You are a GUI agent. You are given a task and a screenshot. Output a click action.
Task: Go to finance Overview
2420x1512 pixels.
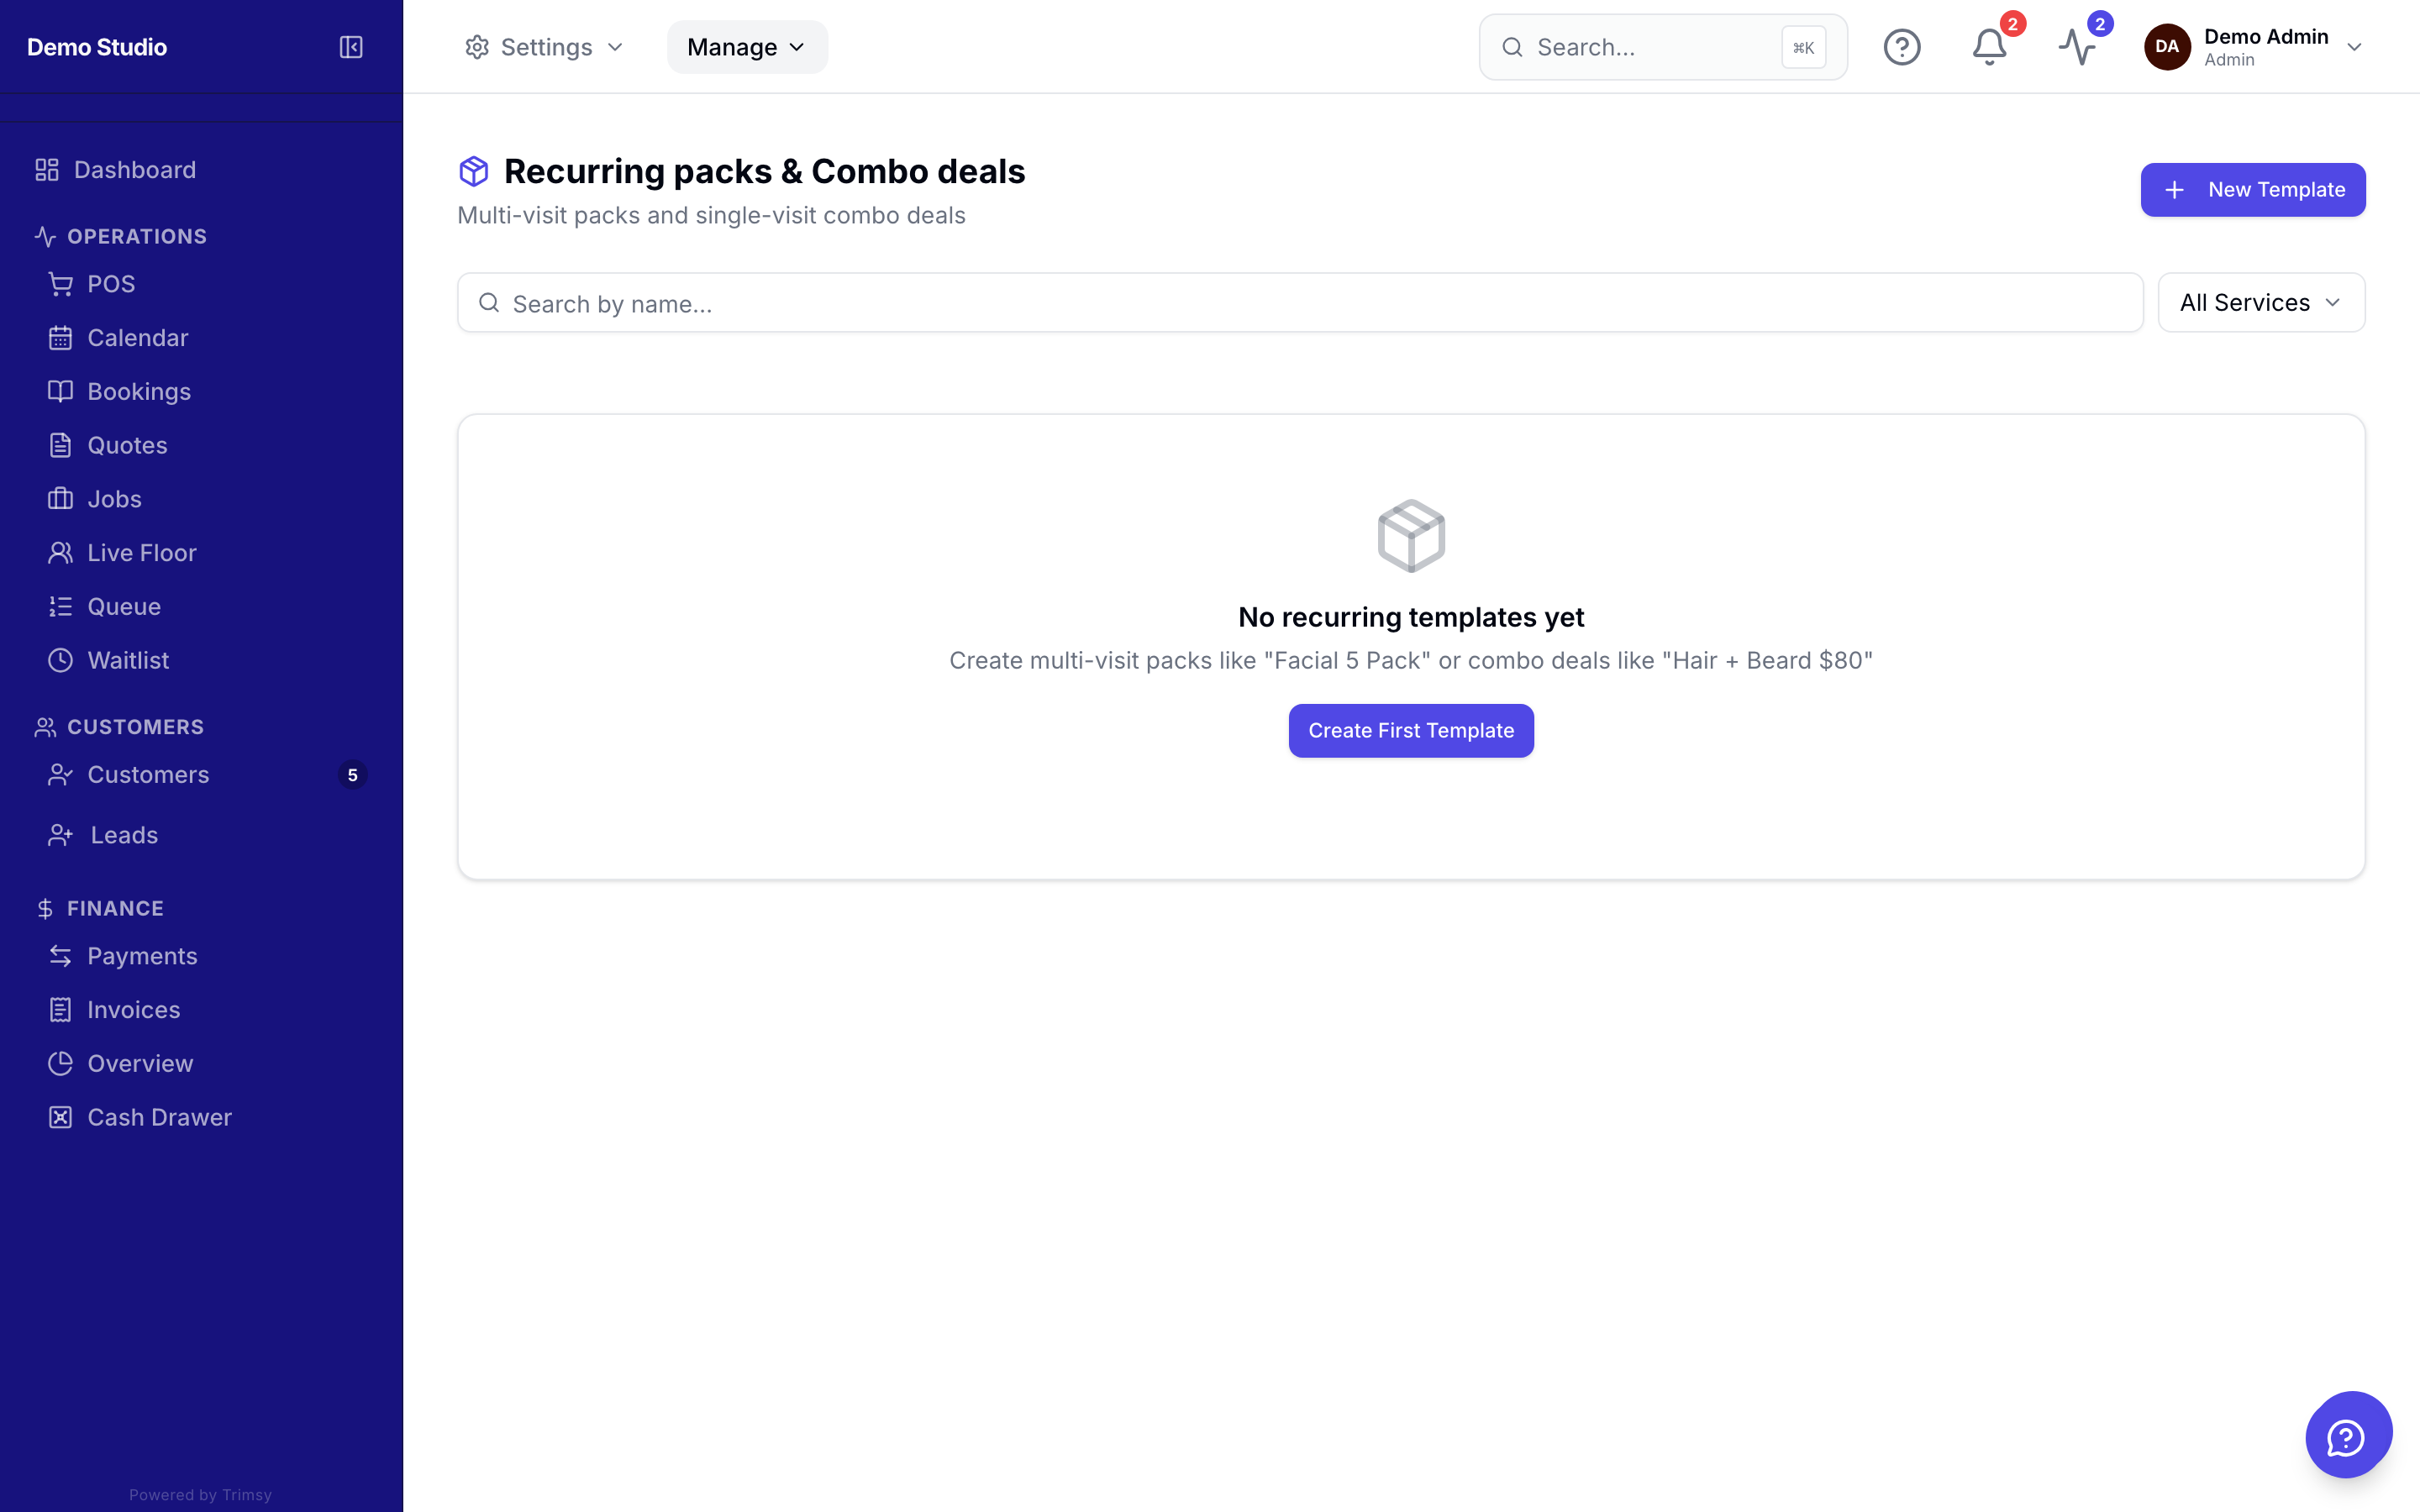pos(140,1064)
